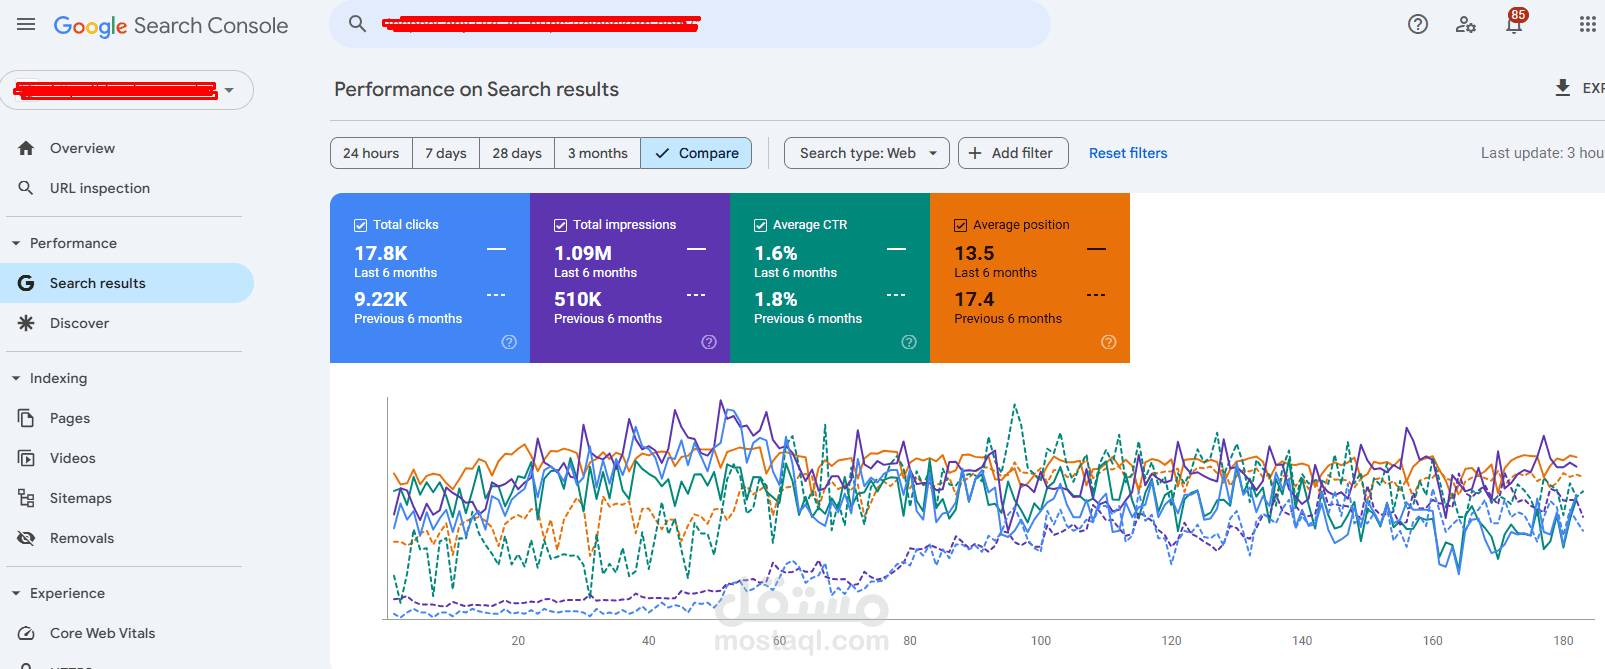Image resolution: width=1605 pixels, height=669 pixels.
Task: Click the URL inspection magnifier icon
Action: (26, 188)
